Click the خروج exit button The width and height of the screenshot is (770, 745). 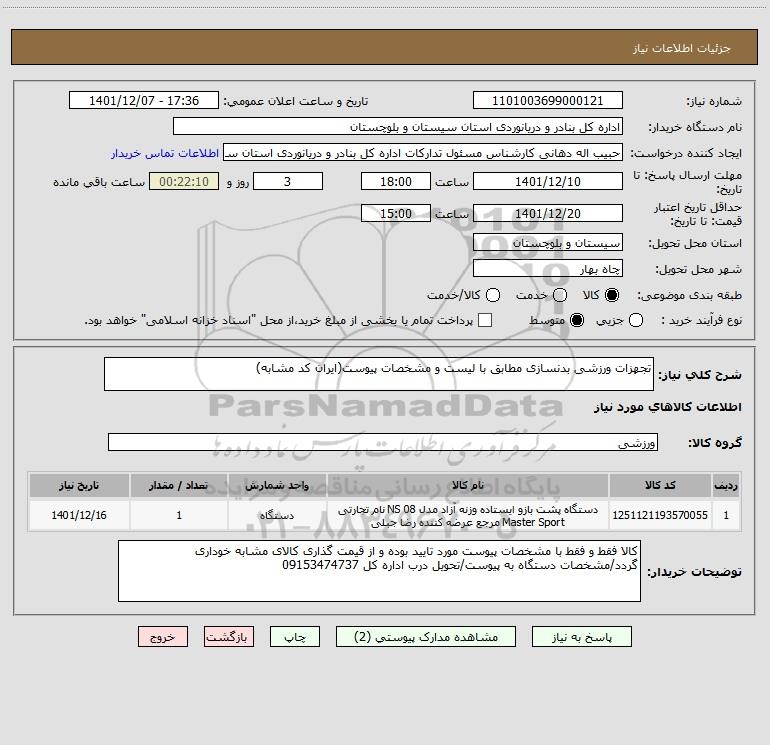(163, 637)
